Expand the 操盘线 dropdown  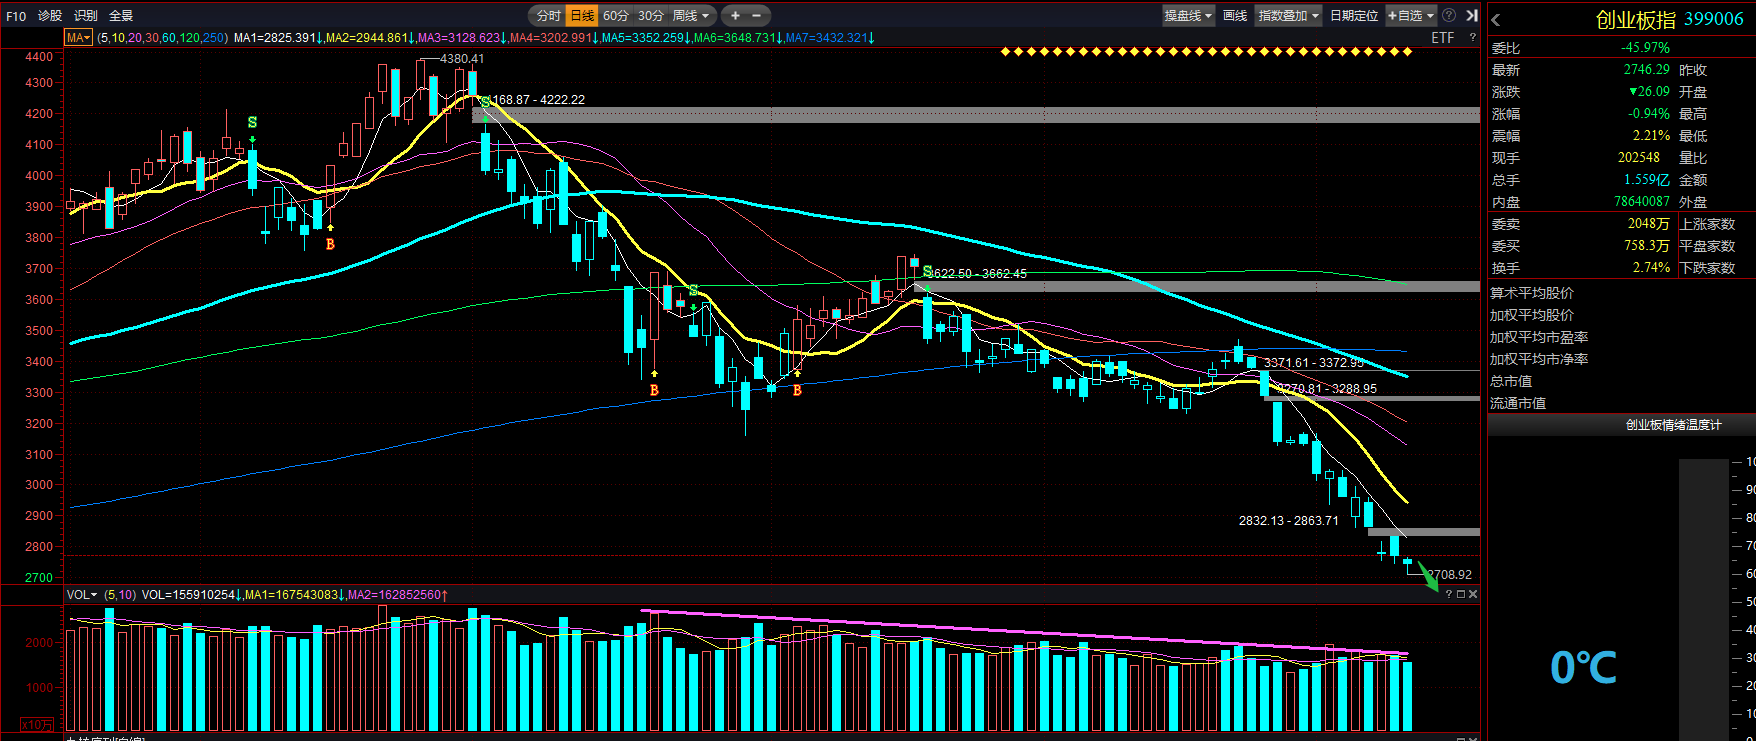pyautogui.click(x=1188, y=16)
